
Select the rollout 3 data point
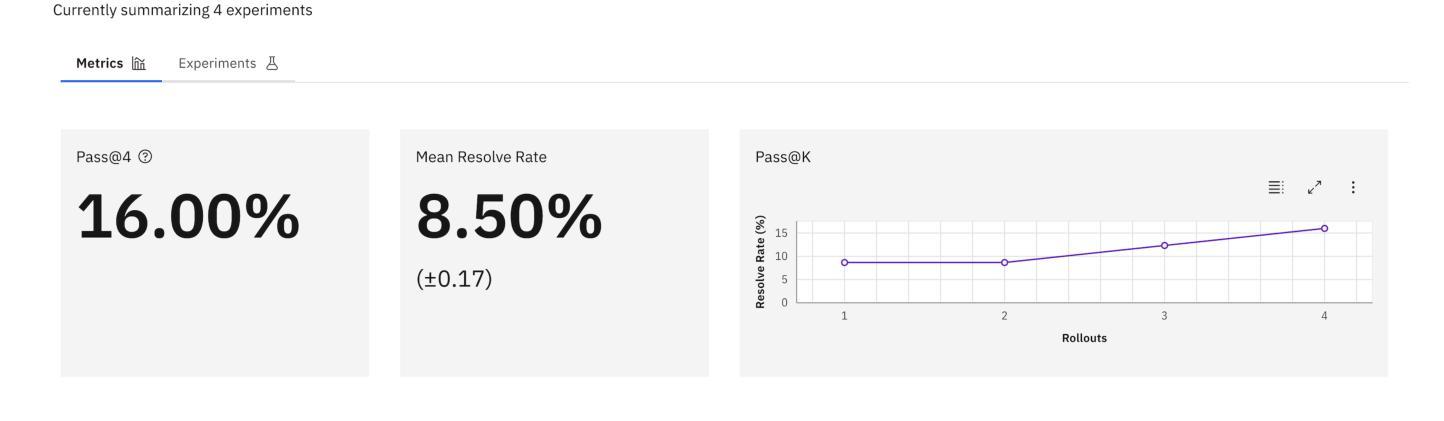pyautogui.click(x=1164, y=245)
